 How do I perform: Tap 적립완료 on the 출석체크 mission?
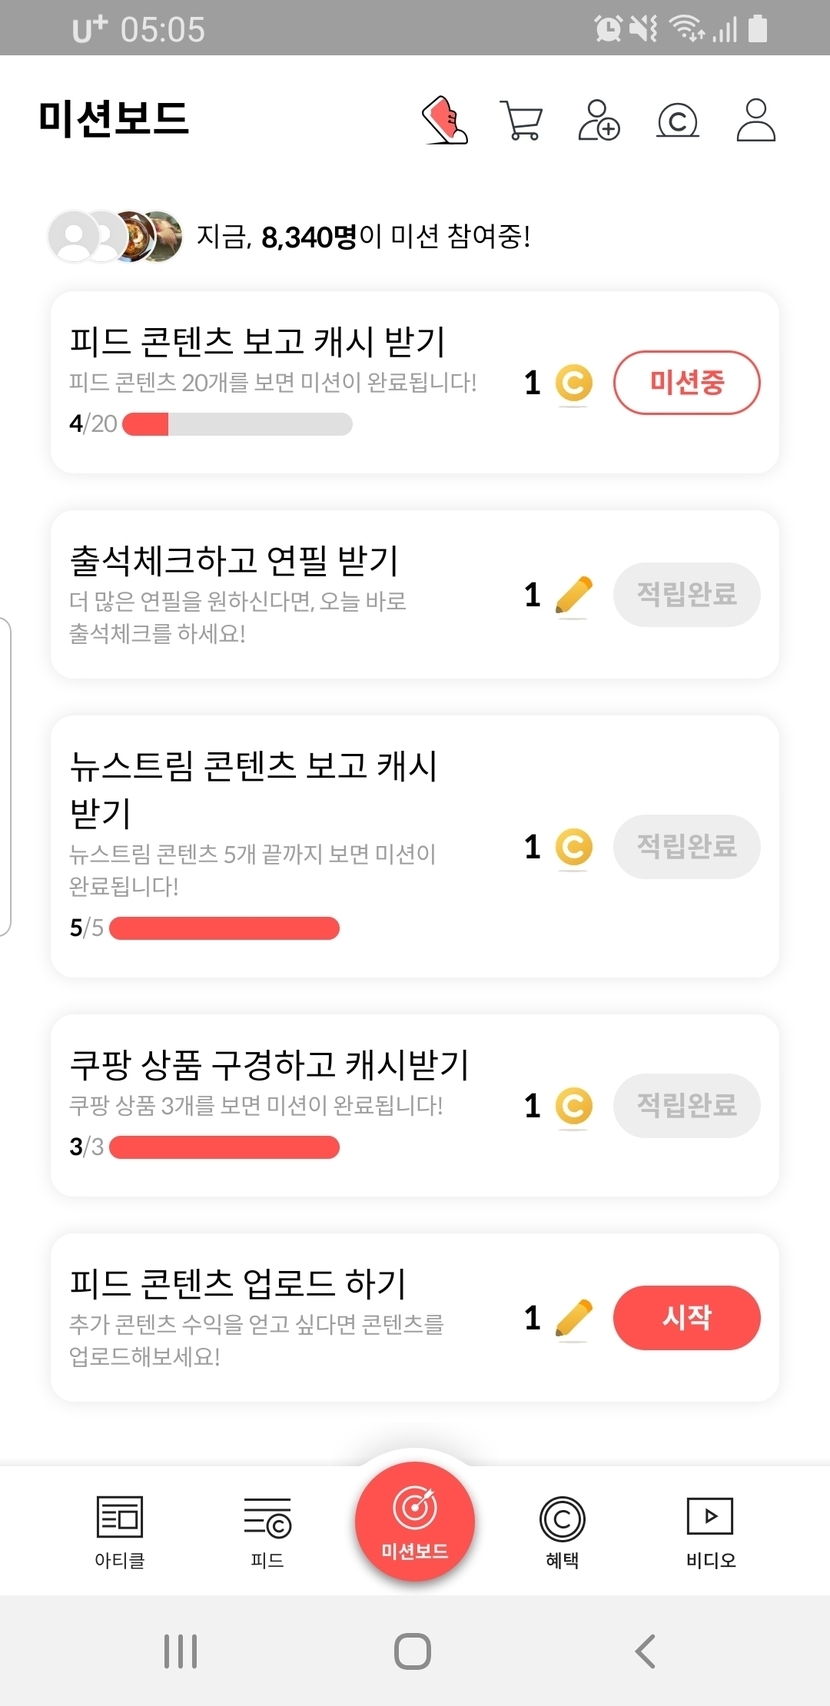(x=687, y=595)
